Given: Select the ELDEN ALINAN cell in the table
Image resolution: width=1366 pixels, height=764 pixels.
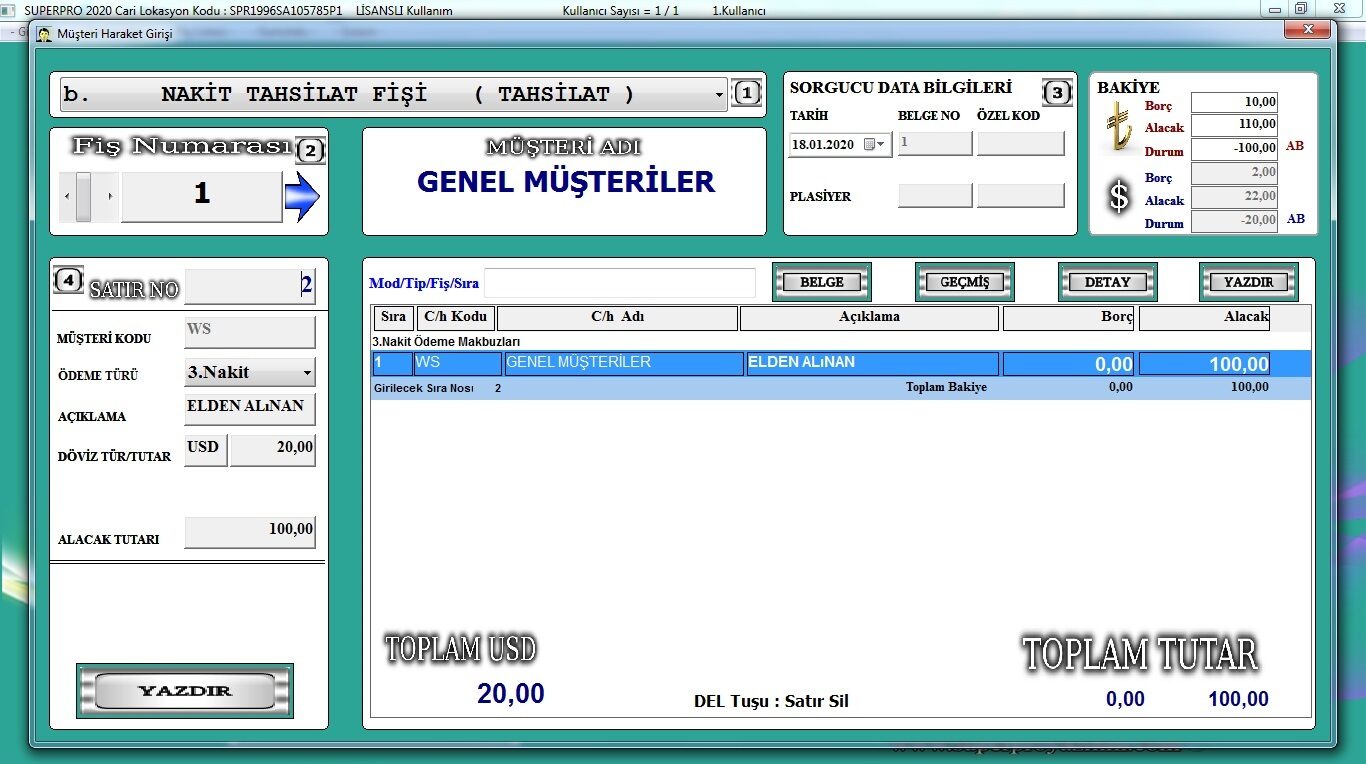Looking at the screenshot, I should 872,363.
